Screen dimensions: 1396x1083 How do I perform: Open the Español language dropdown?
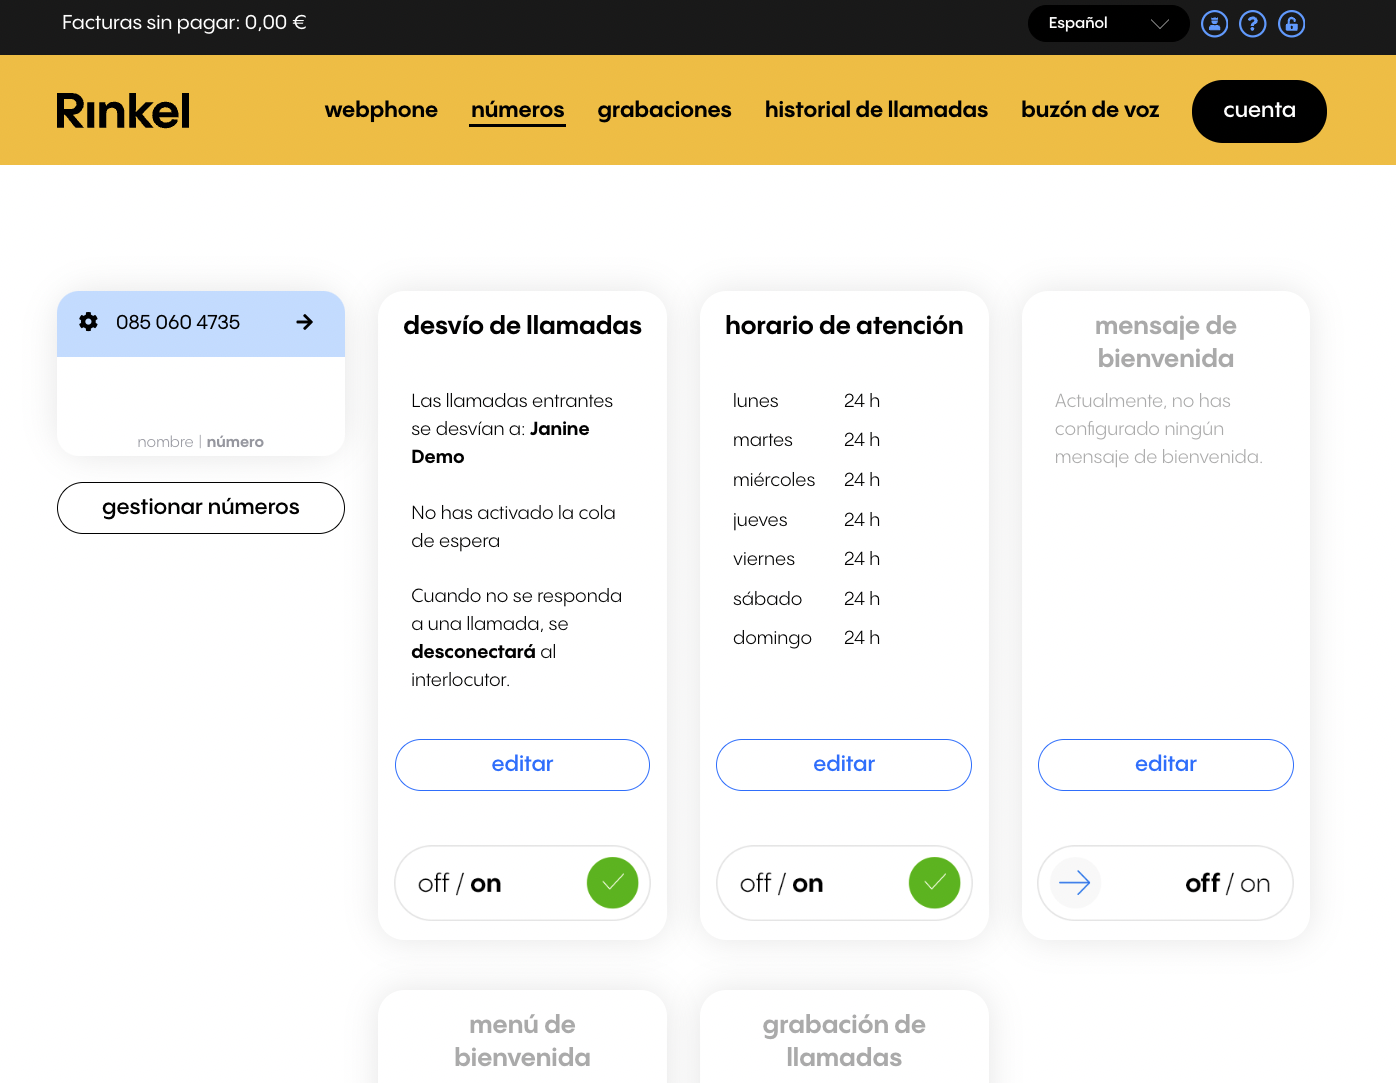tap(1108, 23)
